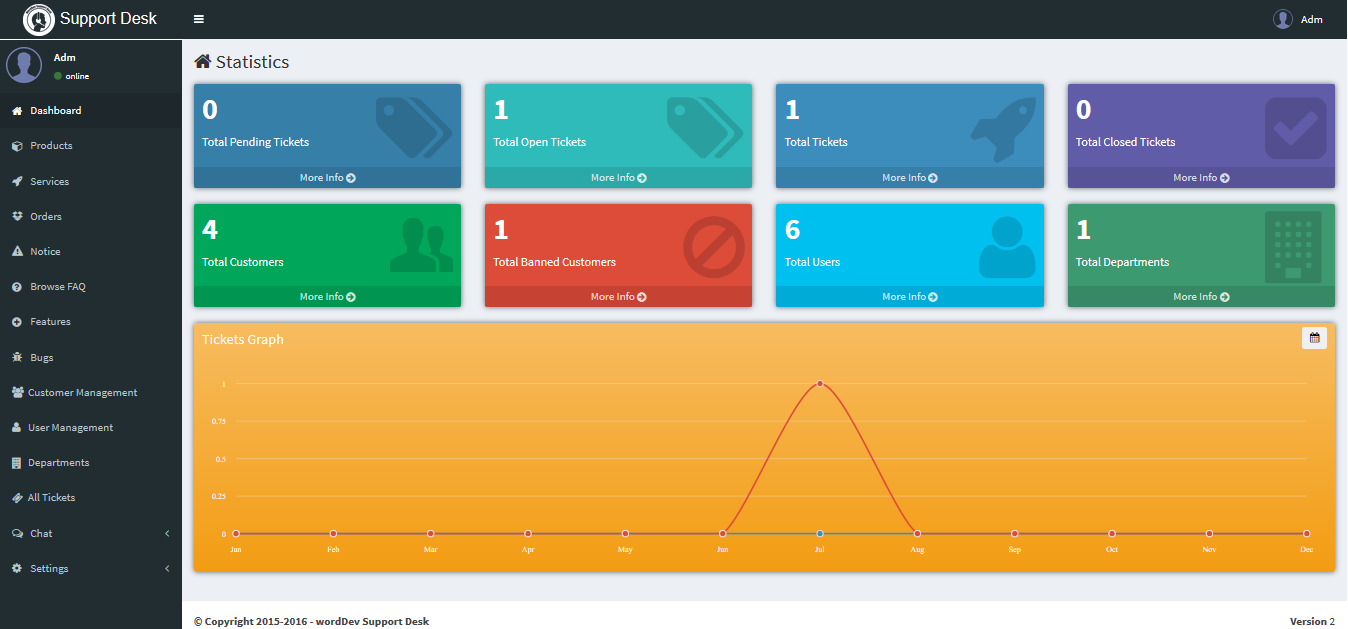Select the Bugs section icon

[17, 357]
